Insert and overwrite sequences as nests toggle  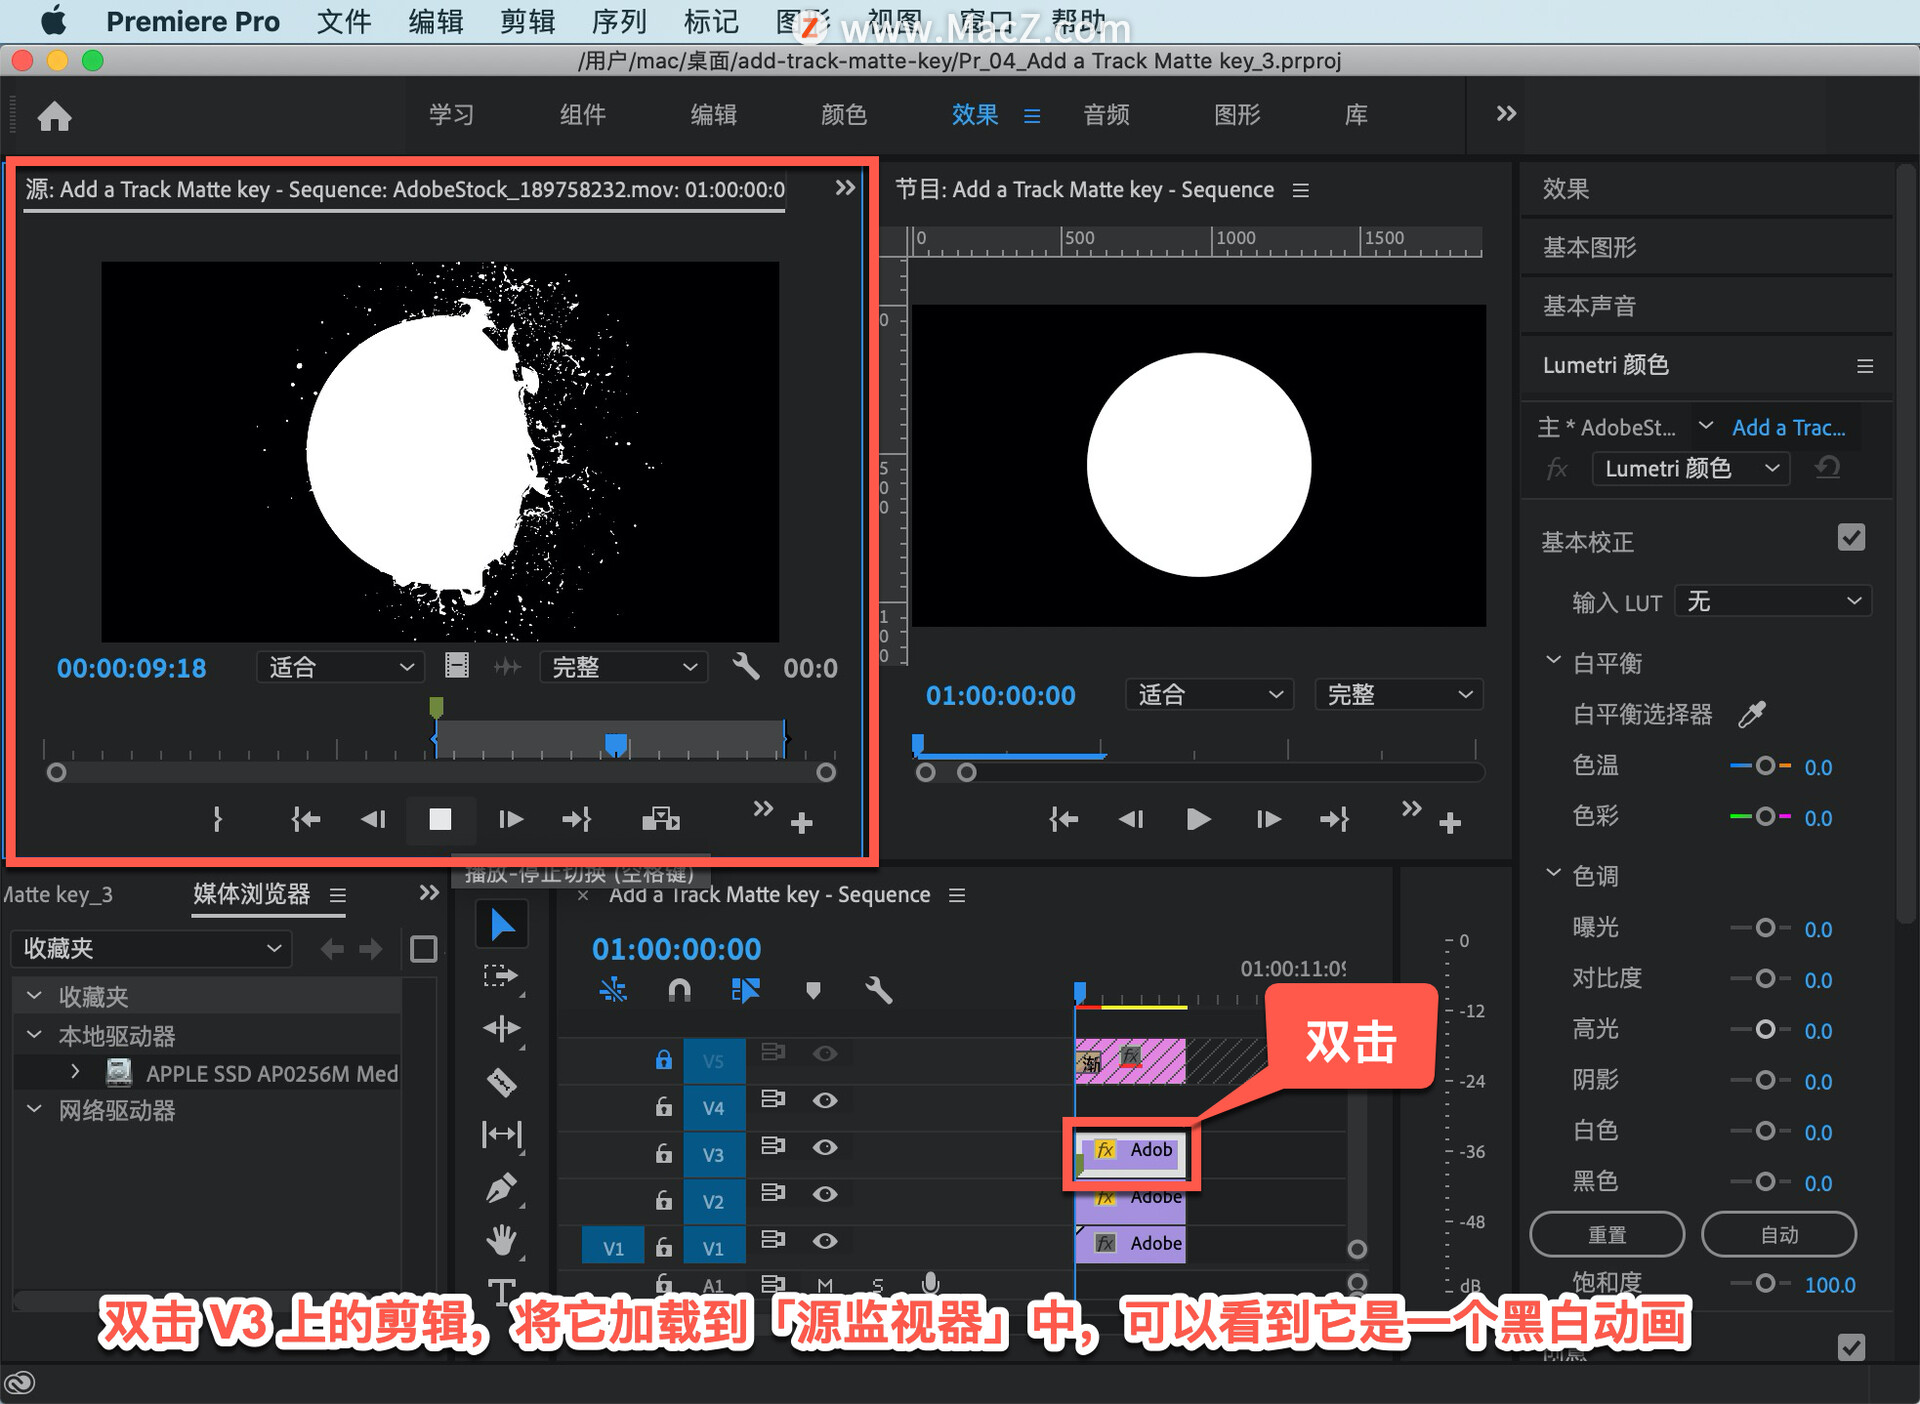[613, 990]
